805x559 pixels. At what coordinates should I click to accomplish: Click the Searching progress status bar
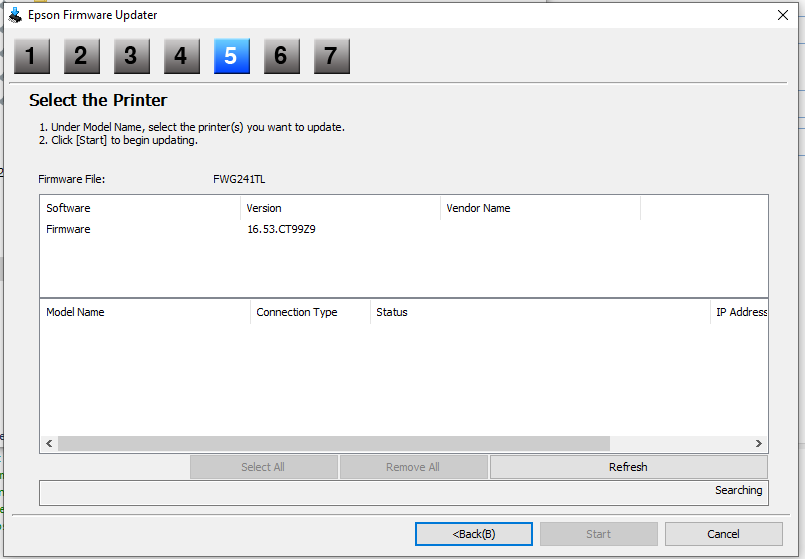[x=404, y=493]
